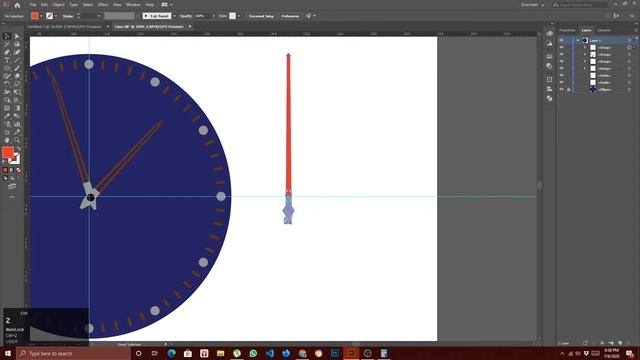Image resolution: width=640 pixels, height=360 pixels.
Task: Collapse the Layer 1 disclosure arrow
Action: 578,40
